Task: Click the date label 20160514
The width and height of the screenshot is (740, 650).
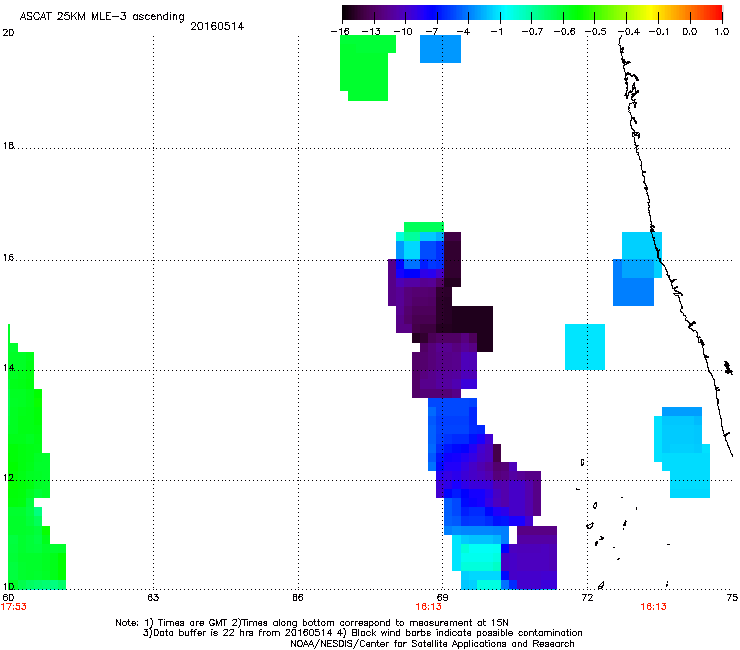Action: [x=217, y=26]
